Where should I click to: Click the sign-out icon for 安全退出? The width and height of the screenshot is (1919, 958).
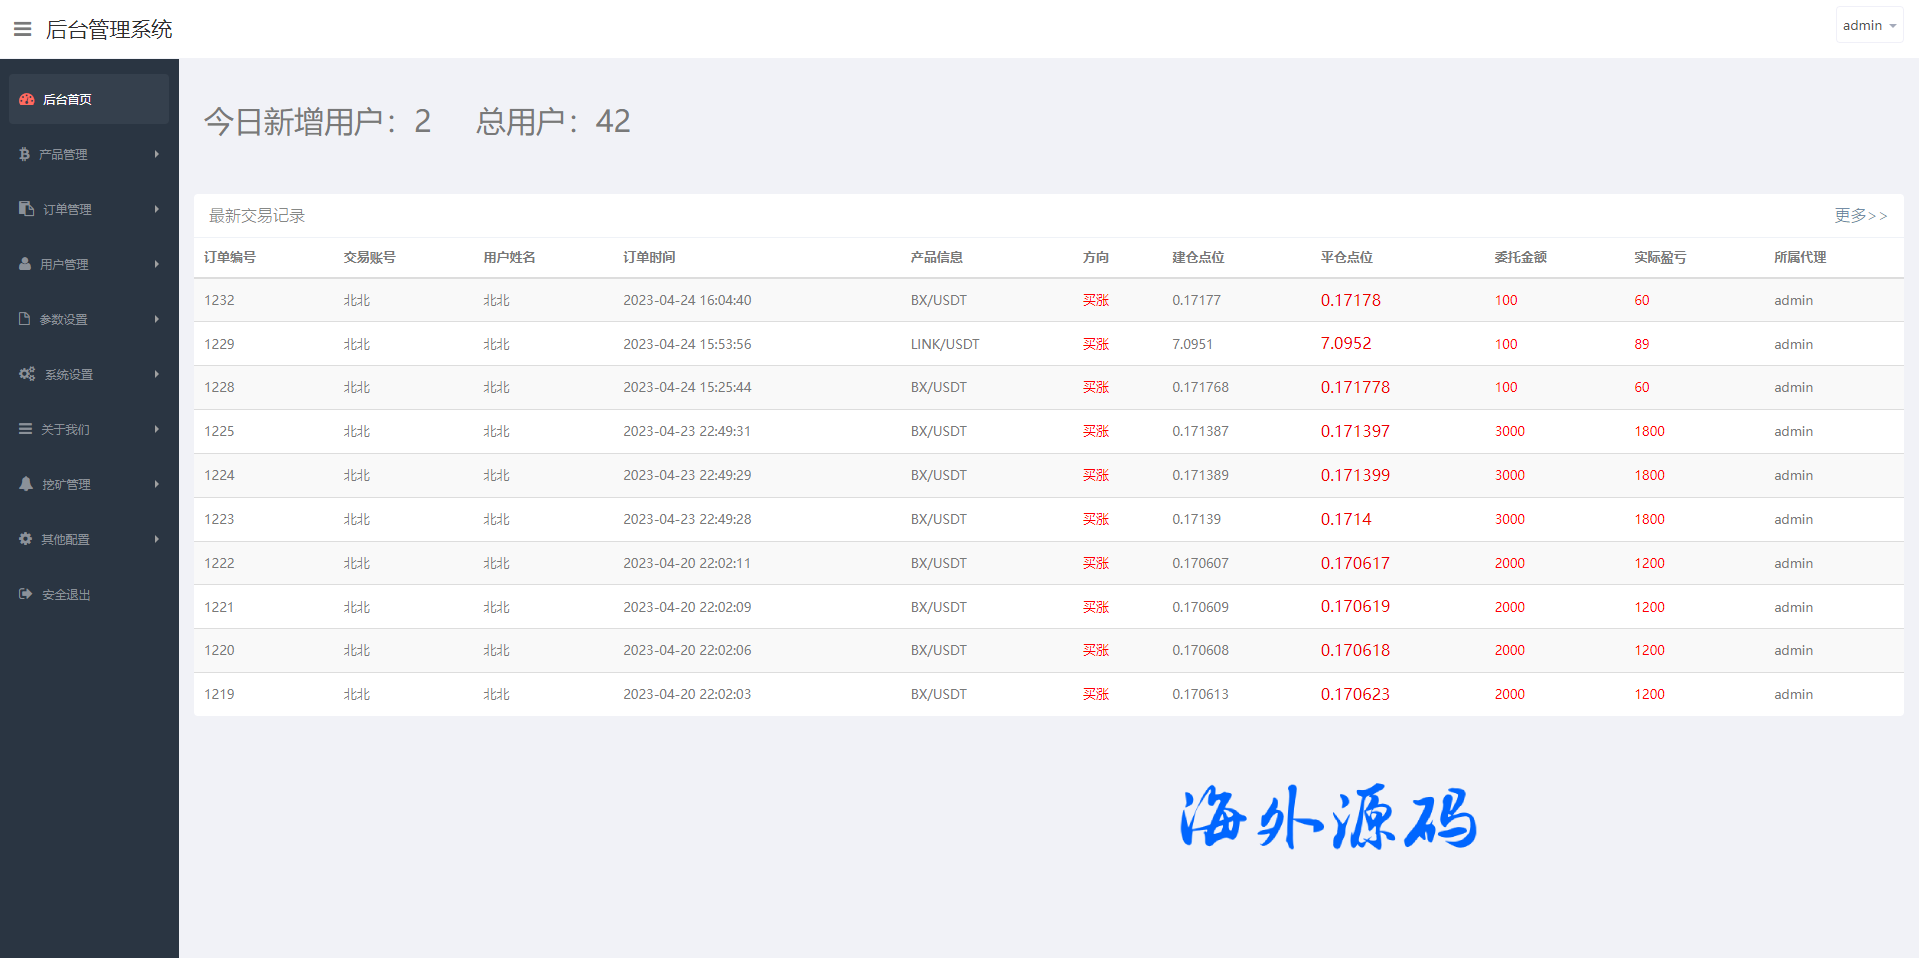click(x=26, y=594)
